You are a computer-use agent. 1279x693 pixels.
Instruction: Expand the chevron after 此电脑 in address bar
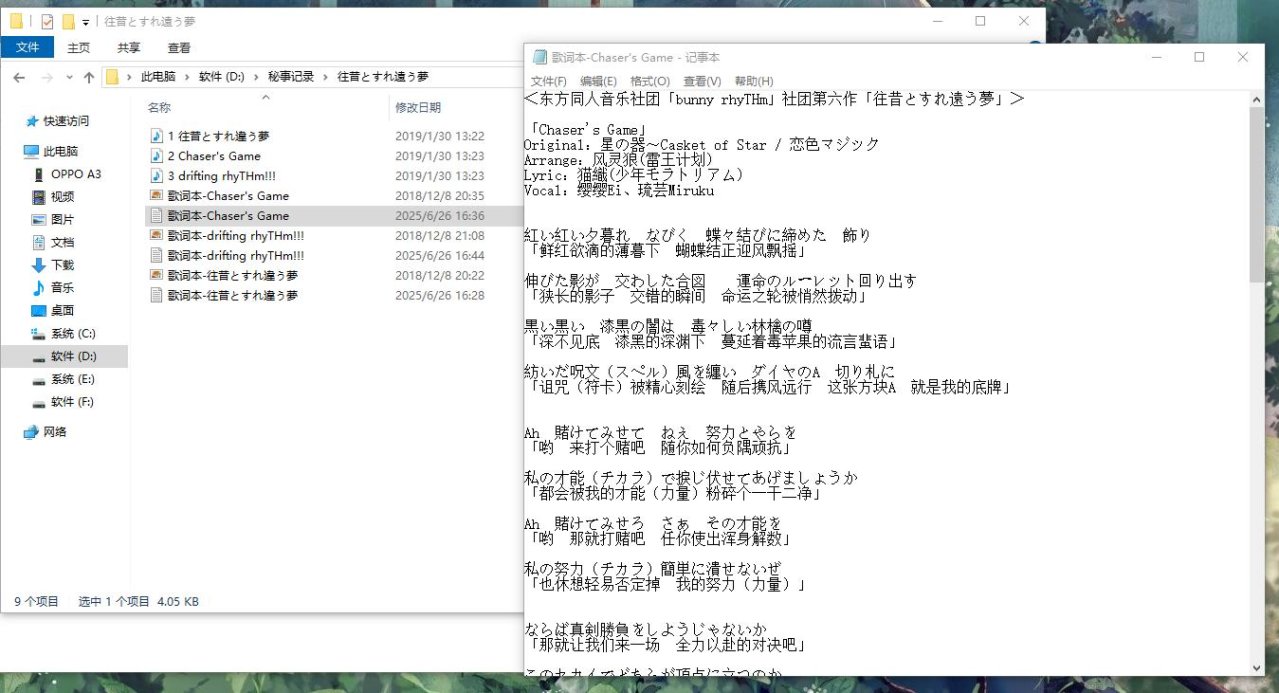[187, 77]
